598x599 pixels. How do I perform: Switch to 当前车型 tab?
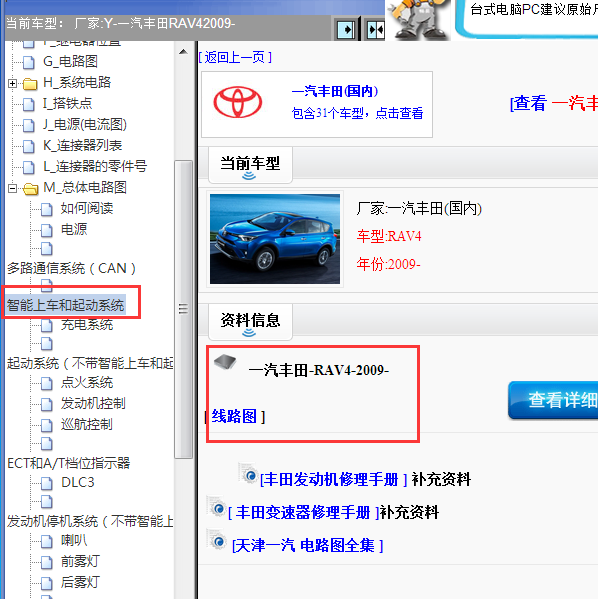coord(250,165)
